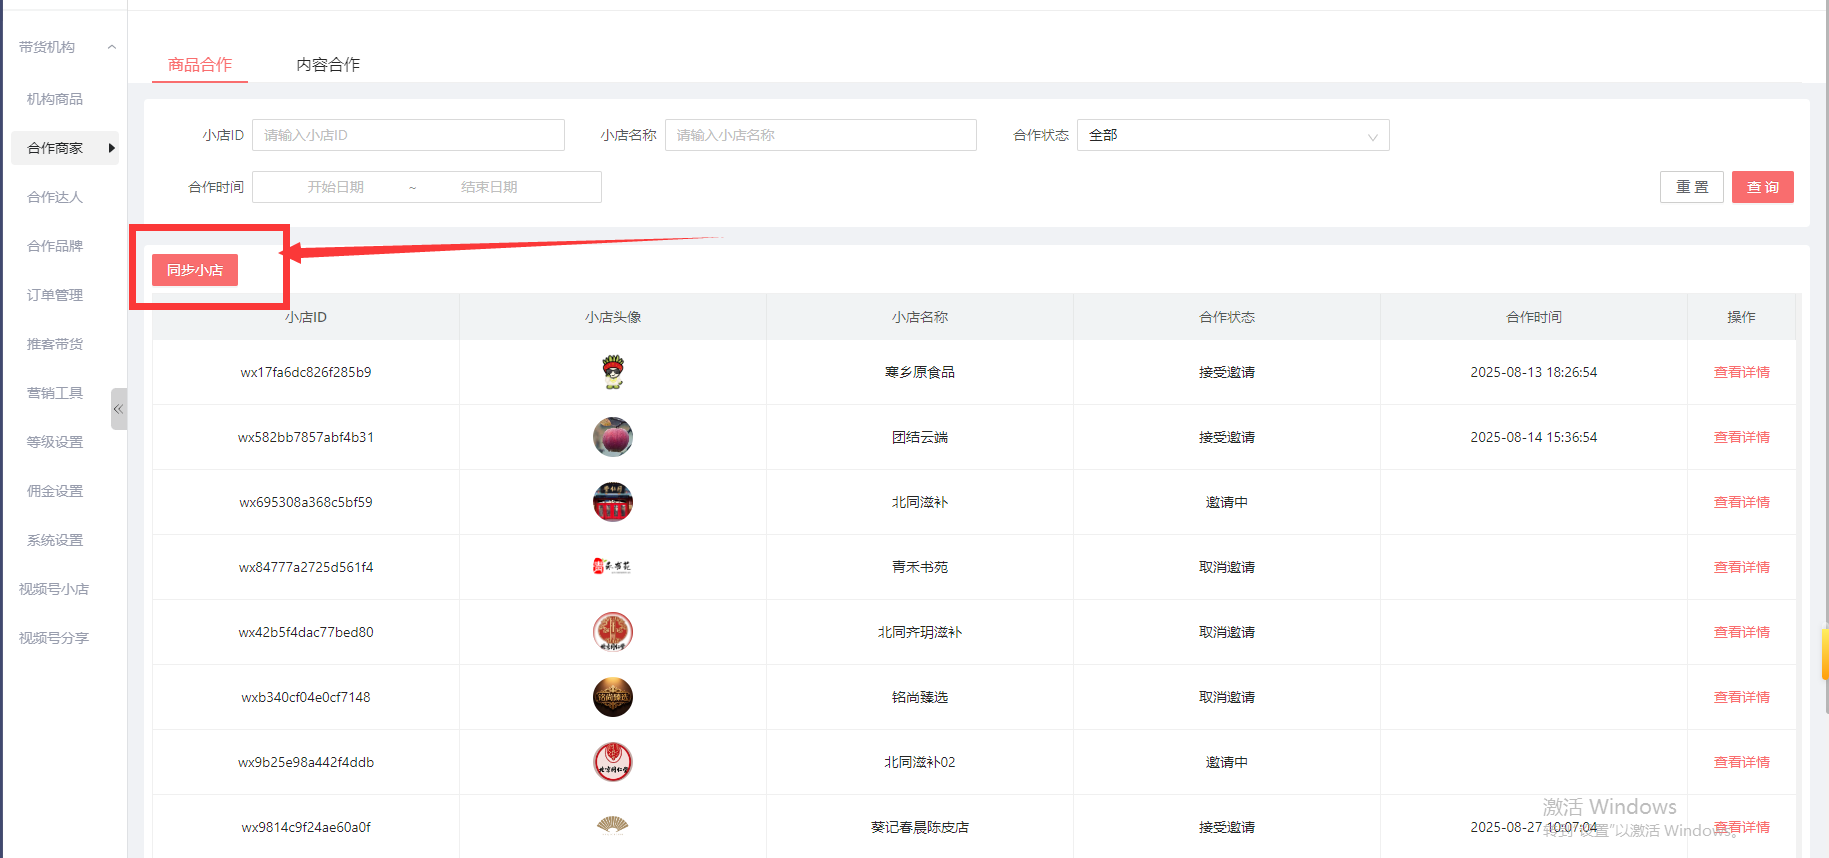Screen dimensions: 1829x858
Task: Collapse the 带货机构 sidebar menu group
Action: [111, 47]
